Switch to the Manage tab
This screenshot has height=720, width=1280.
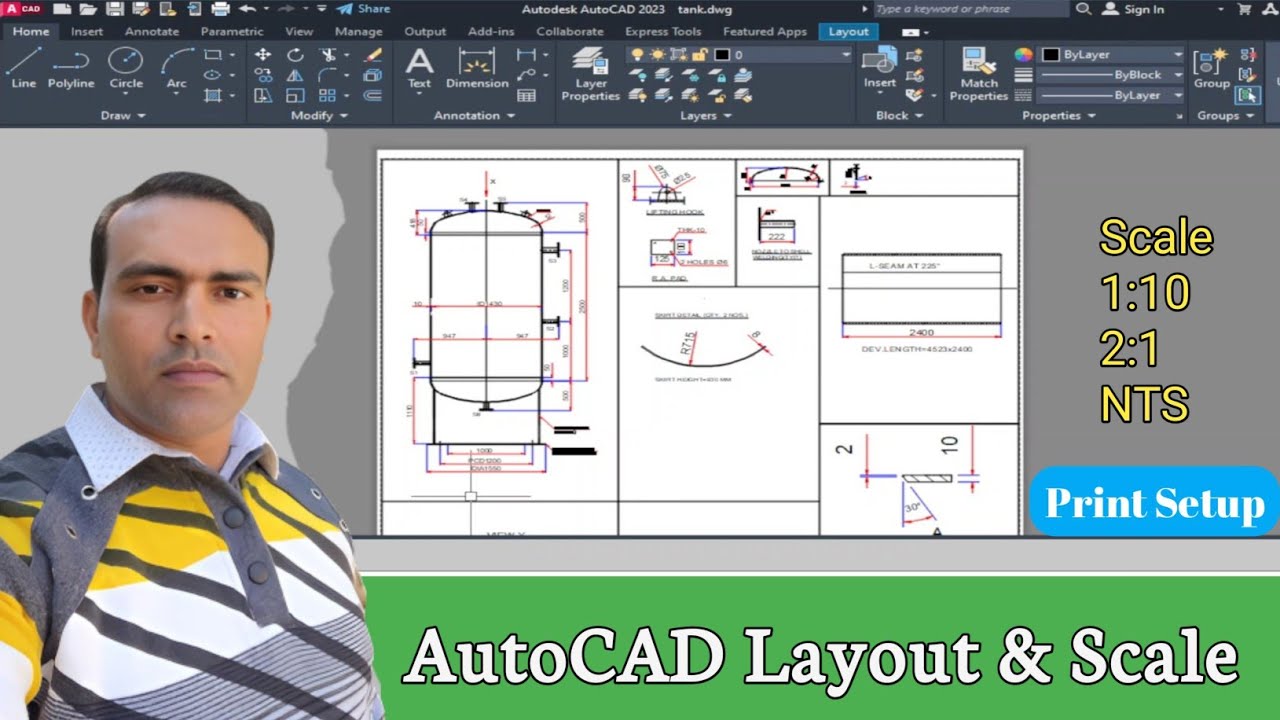[358, 31]
